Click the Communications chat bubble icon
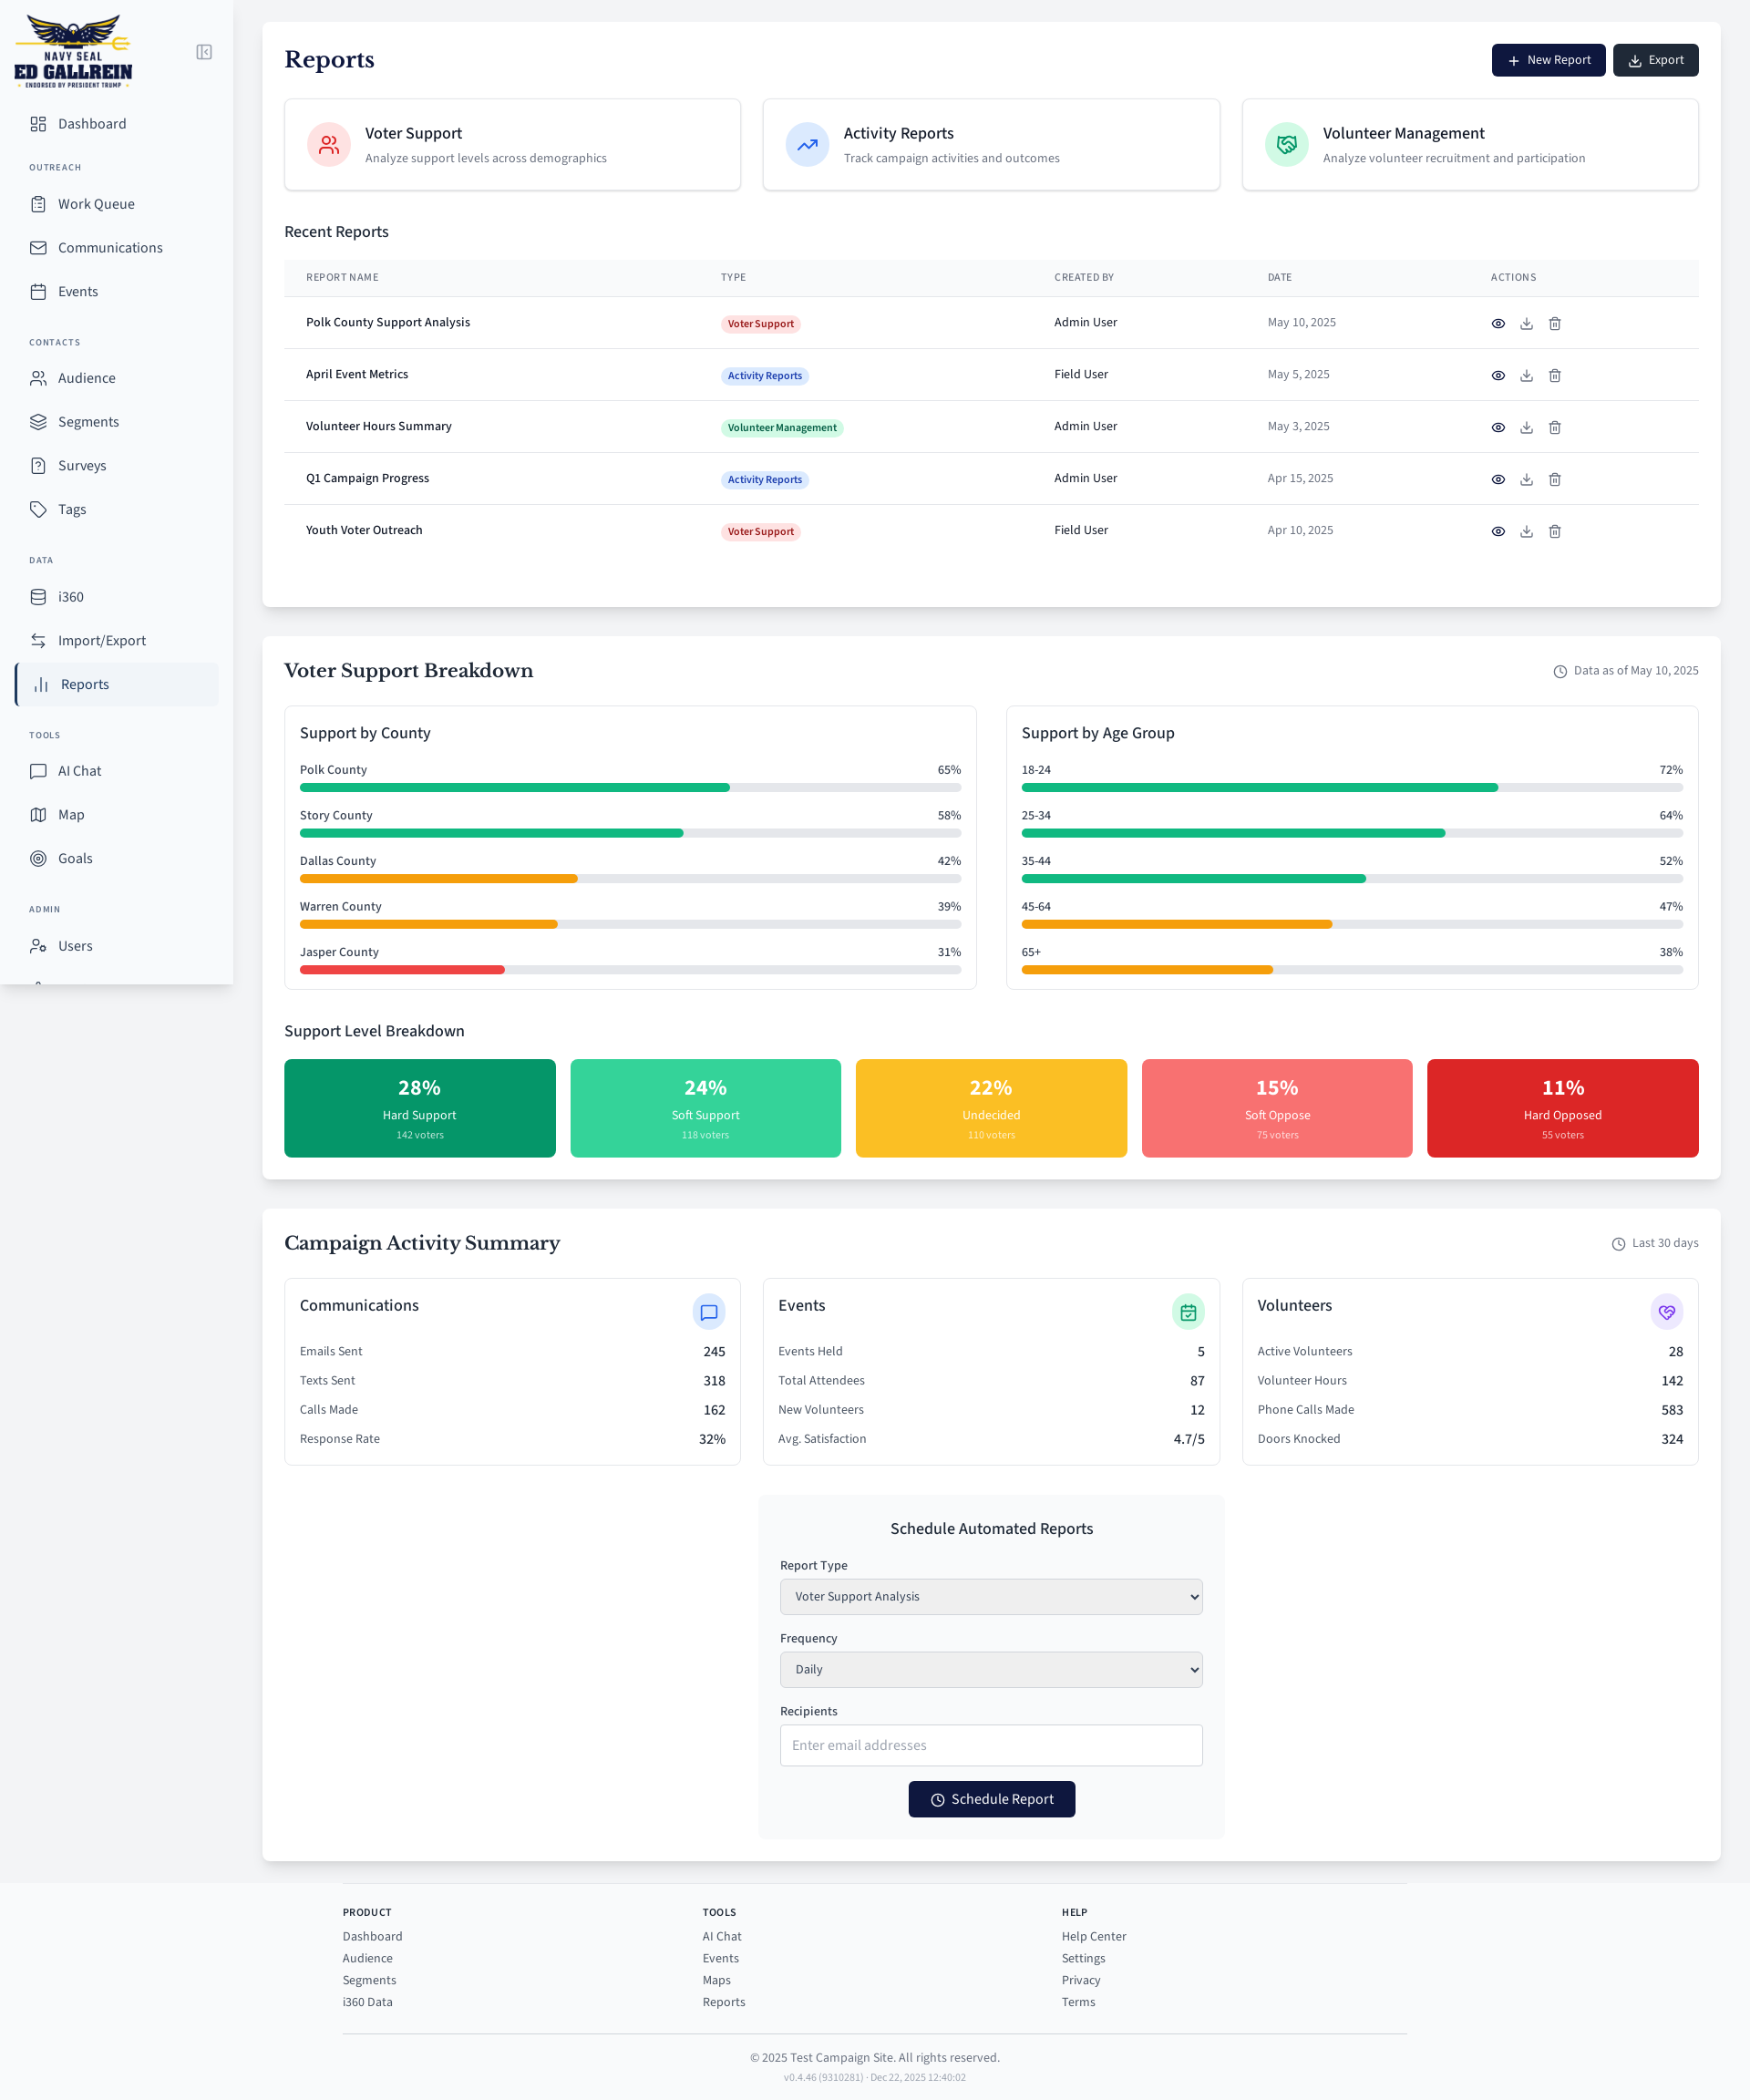1750x2100 pixels. pyautogui.click(x=708, y=1312)
